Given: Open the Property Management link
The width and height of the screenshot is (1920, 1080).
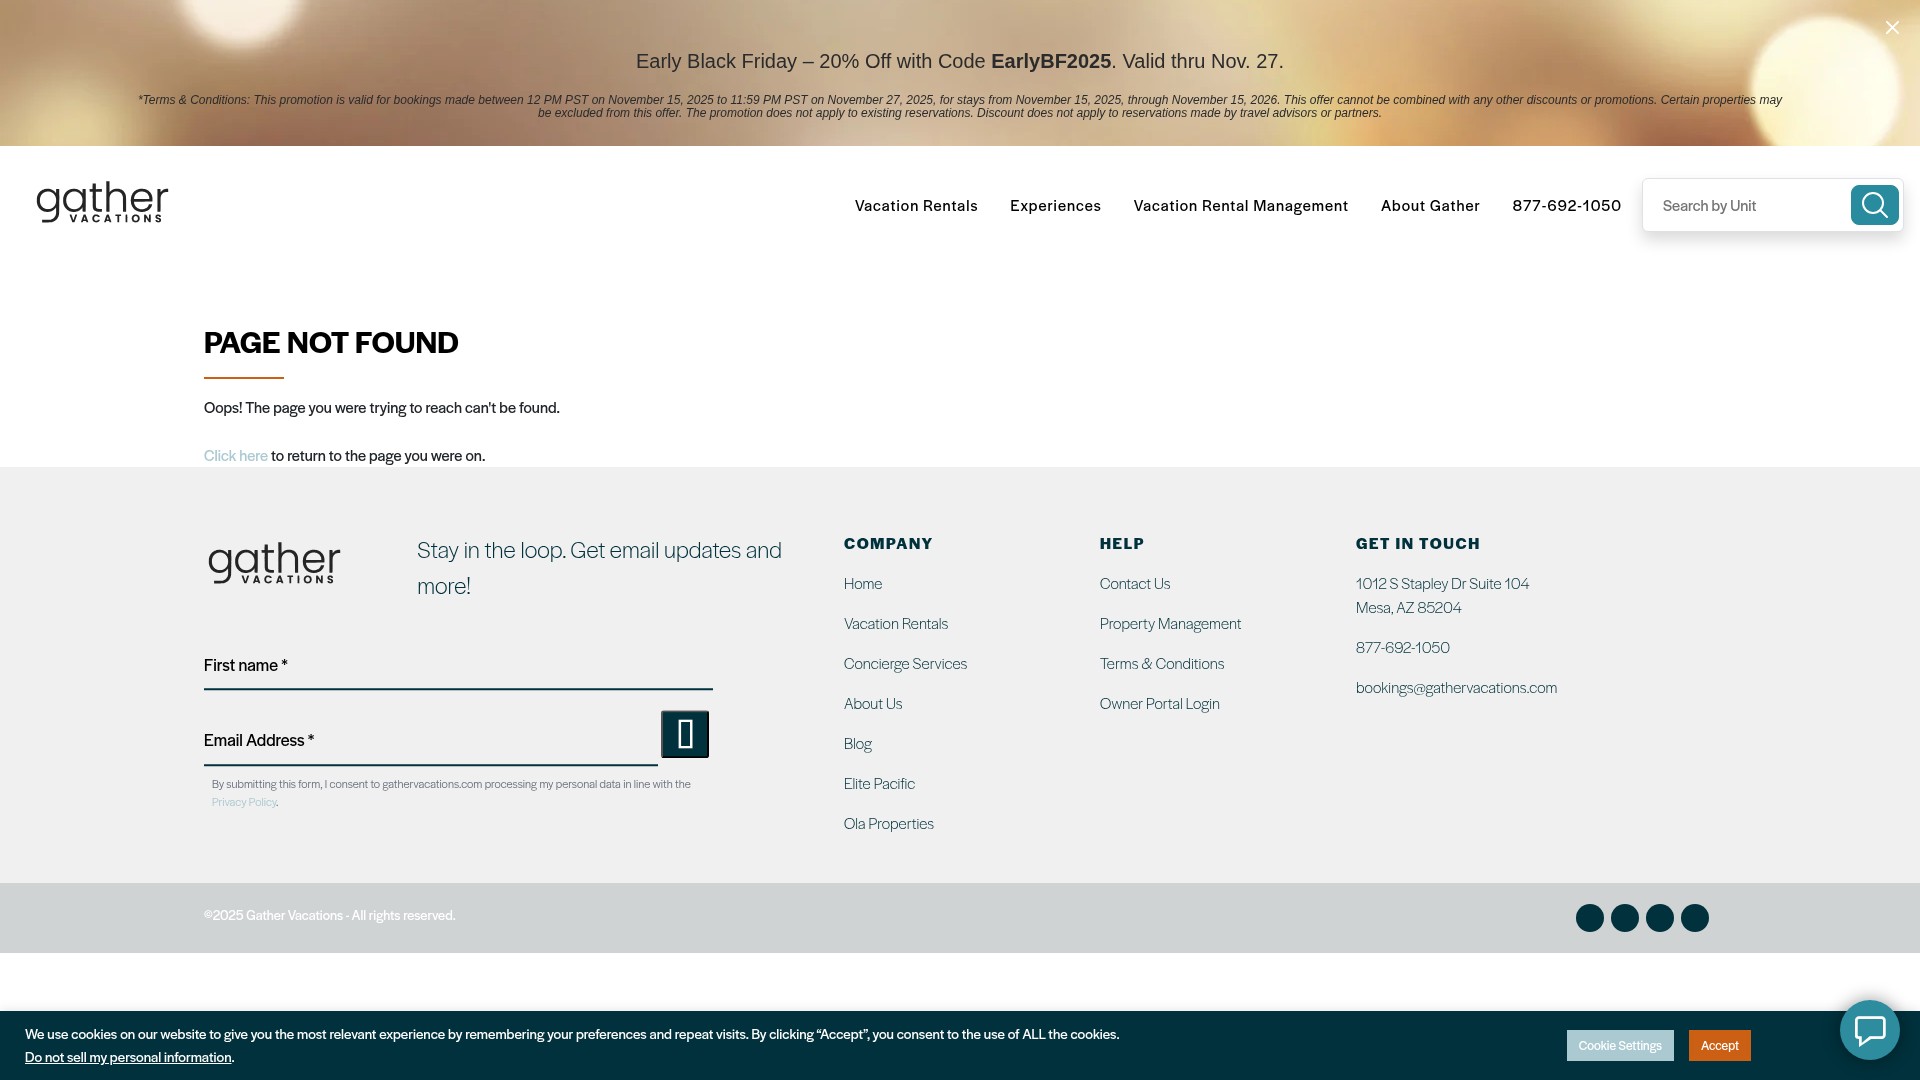Looking at the screenshot, I should coord(1170,623).
